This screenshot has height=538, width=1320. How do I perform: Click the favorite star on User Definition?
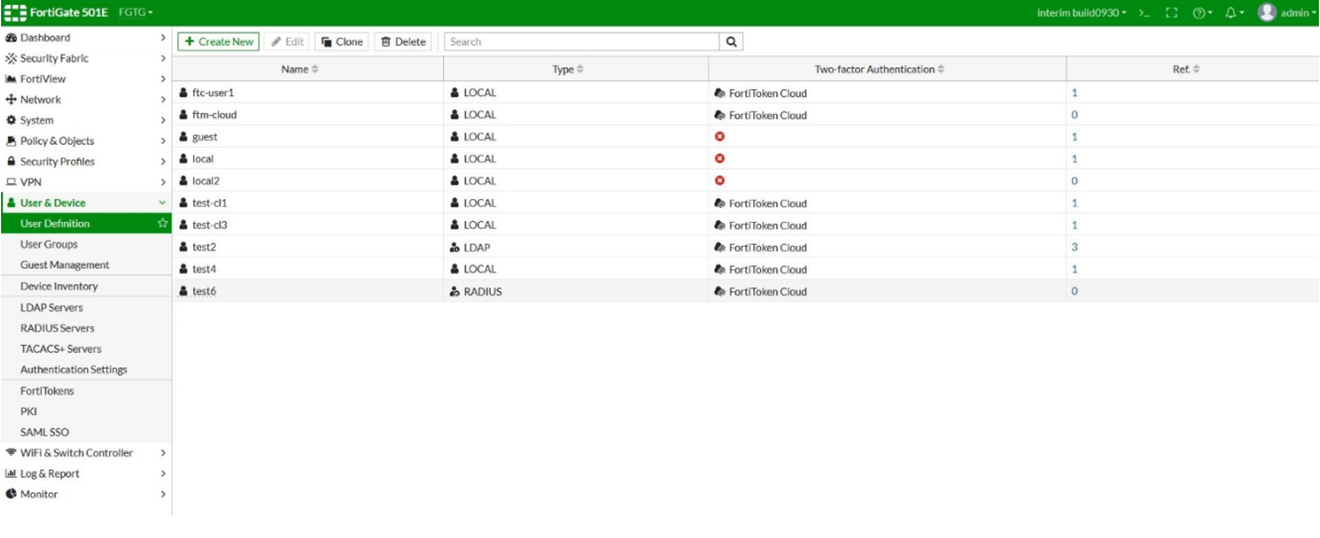point(162,224)
